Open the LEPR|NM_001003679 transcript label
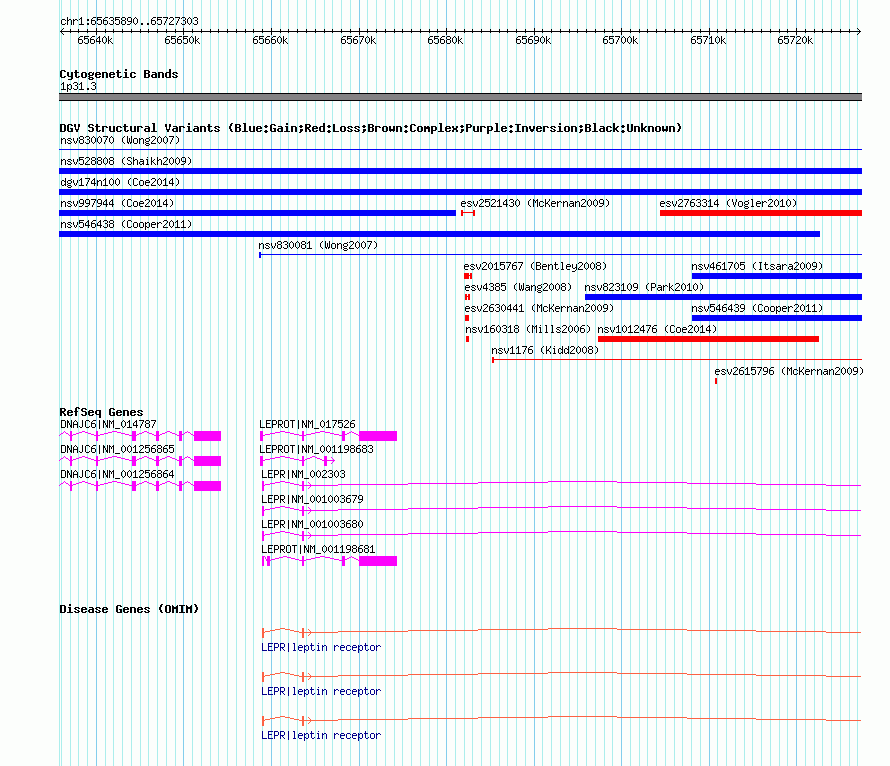Image resolution: width=890 pixels, height=766 pixels. (x=312, y=499)
